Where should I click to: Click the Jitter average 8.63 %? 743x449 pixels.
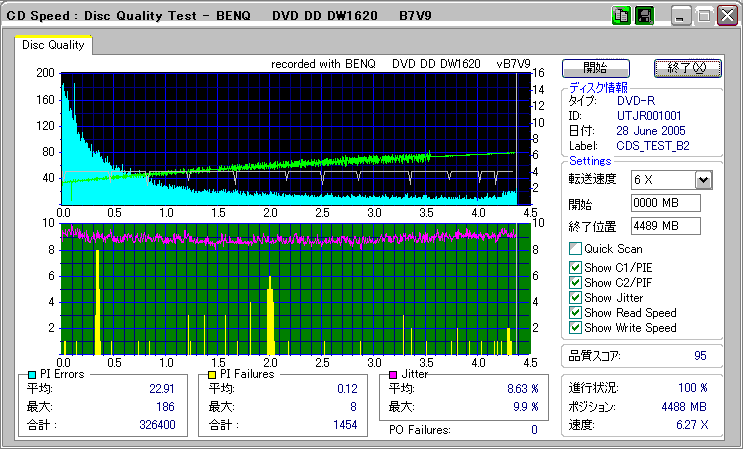pyautogui.click(x=523, y=389)
